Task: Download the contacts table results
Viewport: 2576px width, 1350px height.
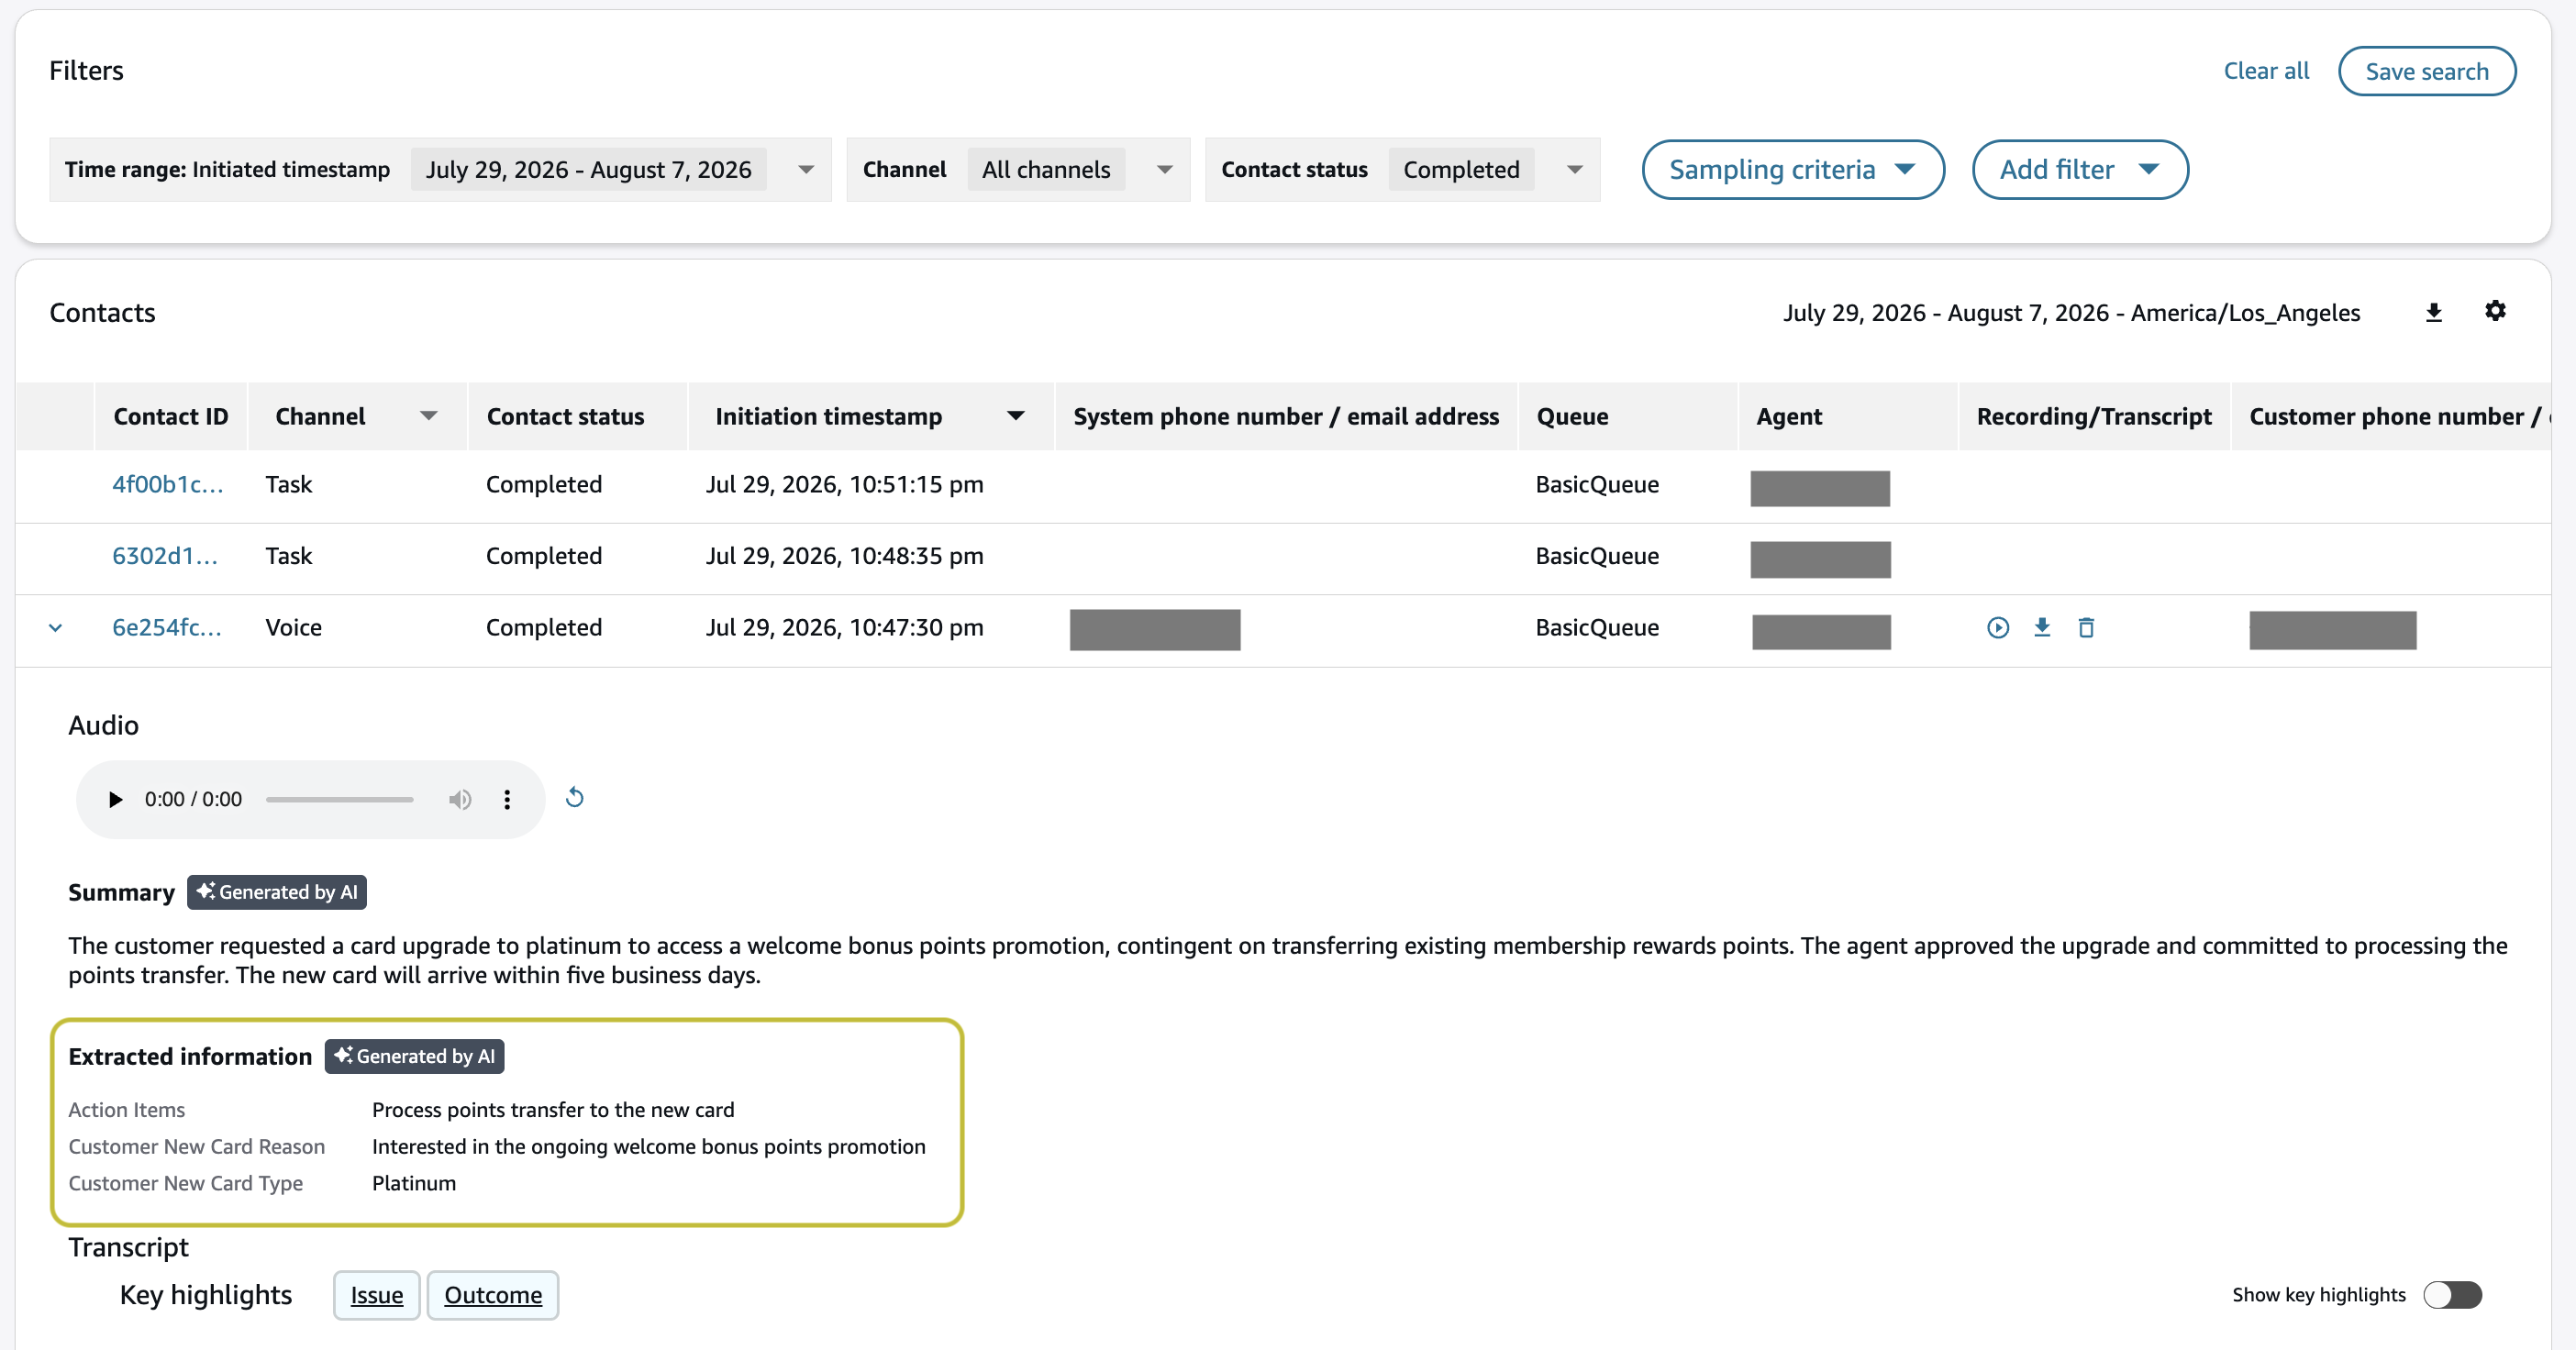Action: (x=2433, y=313)
